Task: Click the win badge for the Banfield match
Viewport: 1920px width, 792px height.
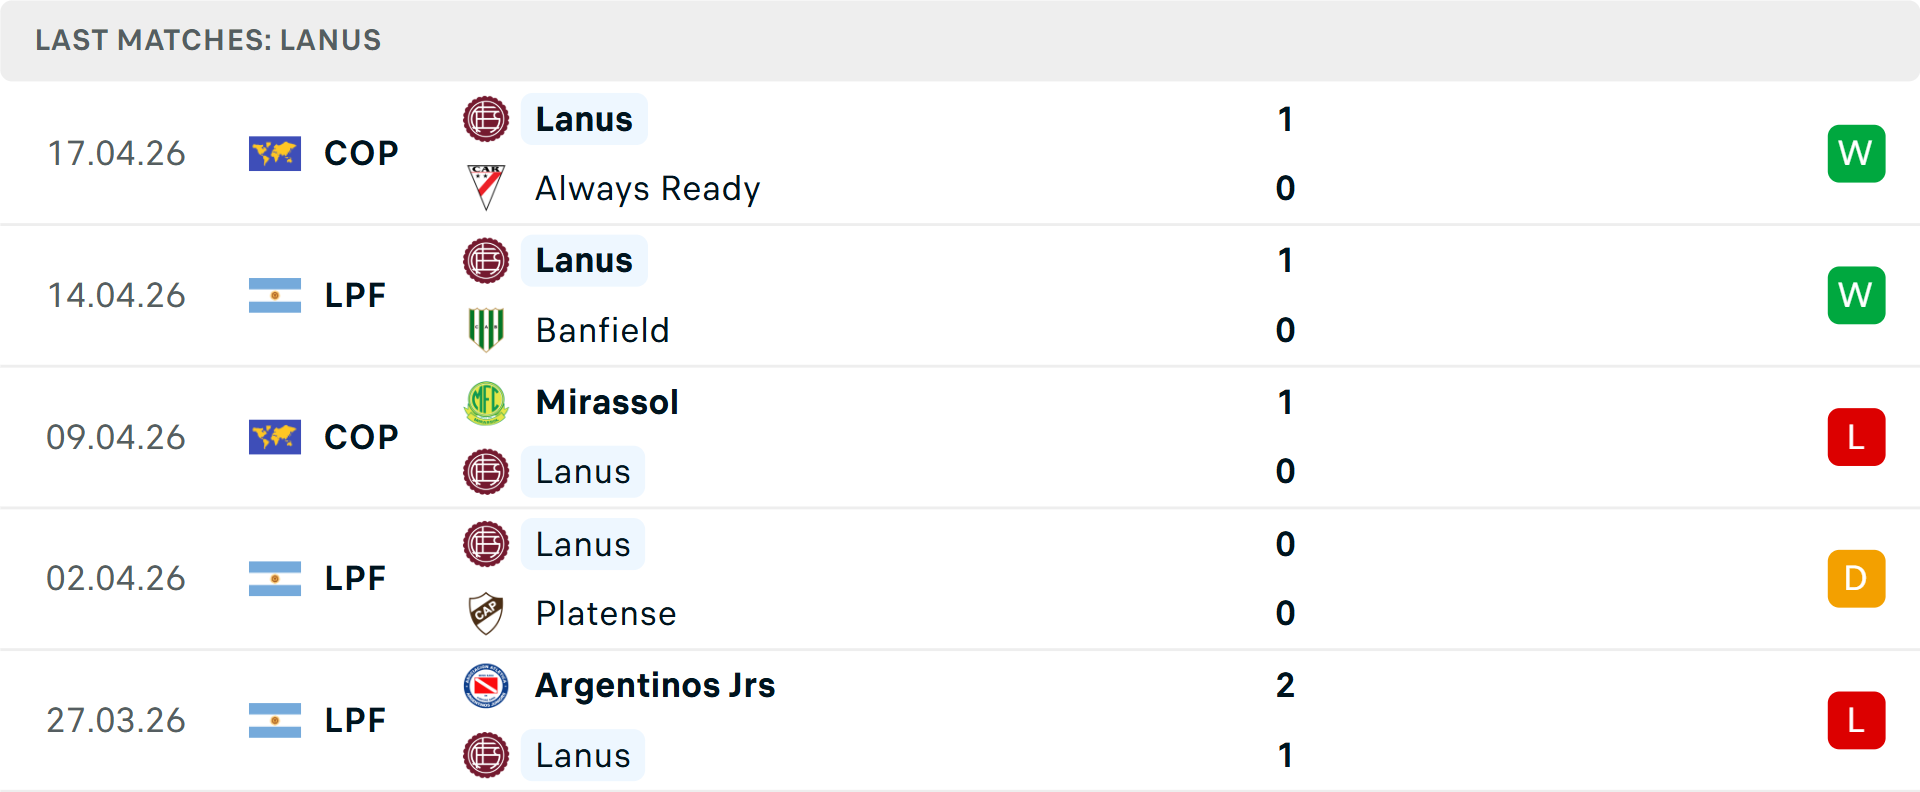Action: (x=1856, y=295)
